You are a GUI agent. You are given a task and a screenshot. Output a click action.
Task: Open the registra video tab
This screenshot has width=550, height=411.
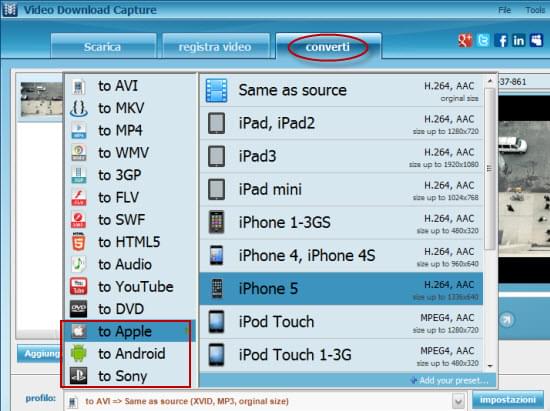pyautogui.click(x=215, y=47)
